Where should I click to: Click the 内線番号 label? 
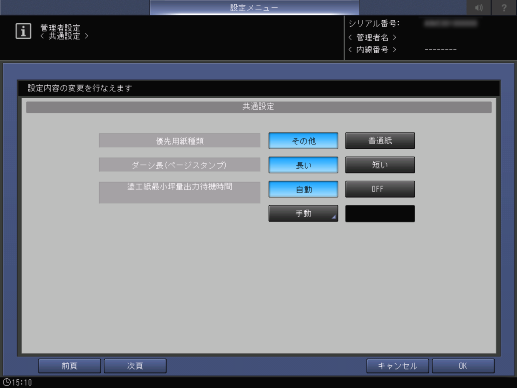pyautogui.click(x=372, y=50)
